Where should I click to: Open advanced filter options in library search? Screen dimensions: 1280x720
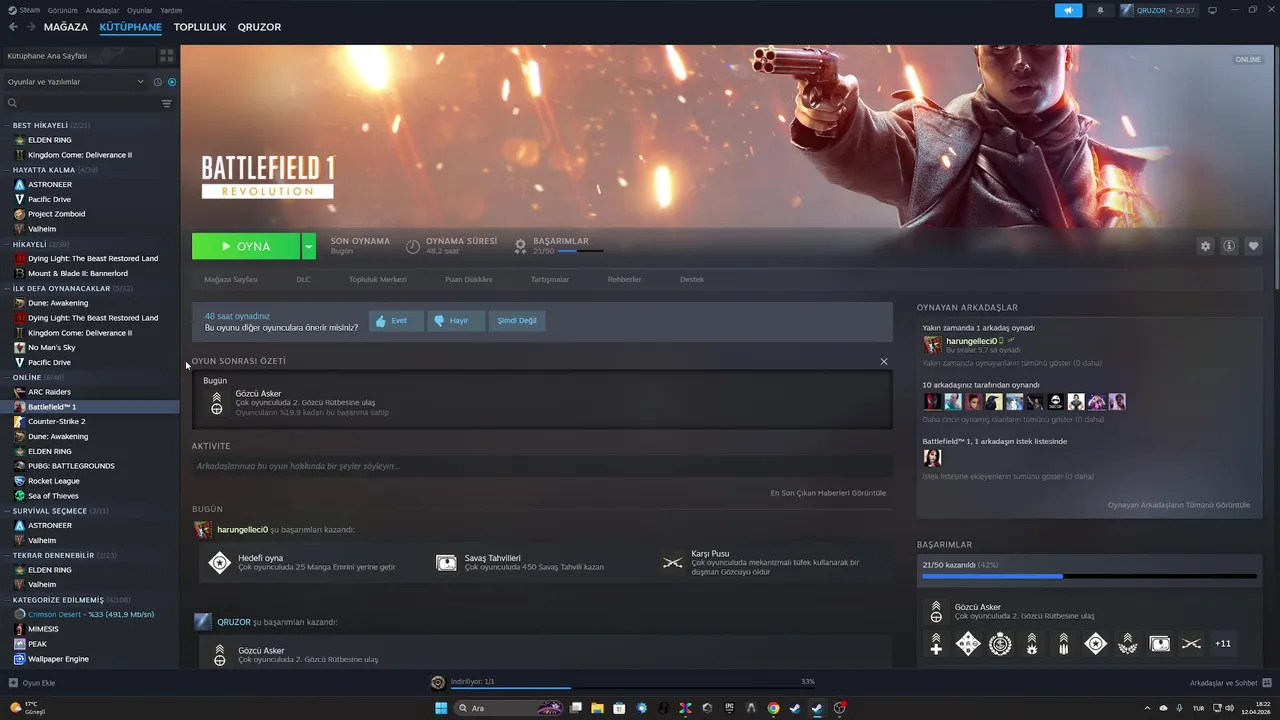point(166,103)
